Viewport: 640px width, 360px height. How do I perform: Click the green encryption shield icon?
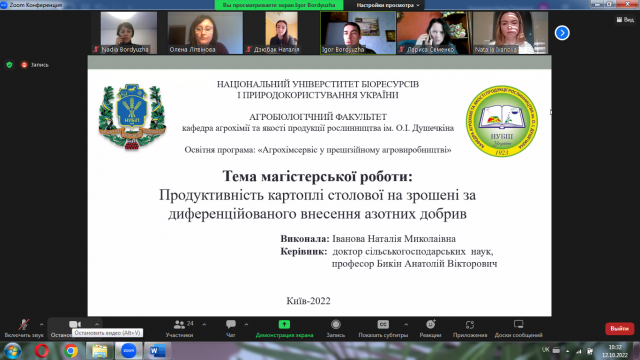pos(9,65)
